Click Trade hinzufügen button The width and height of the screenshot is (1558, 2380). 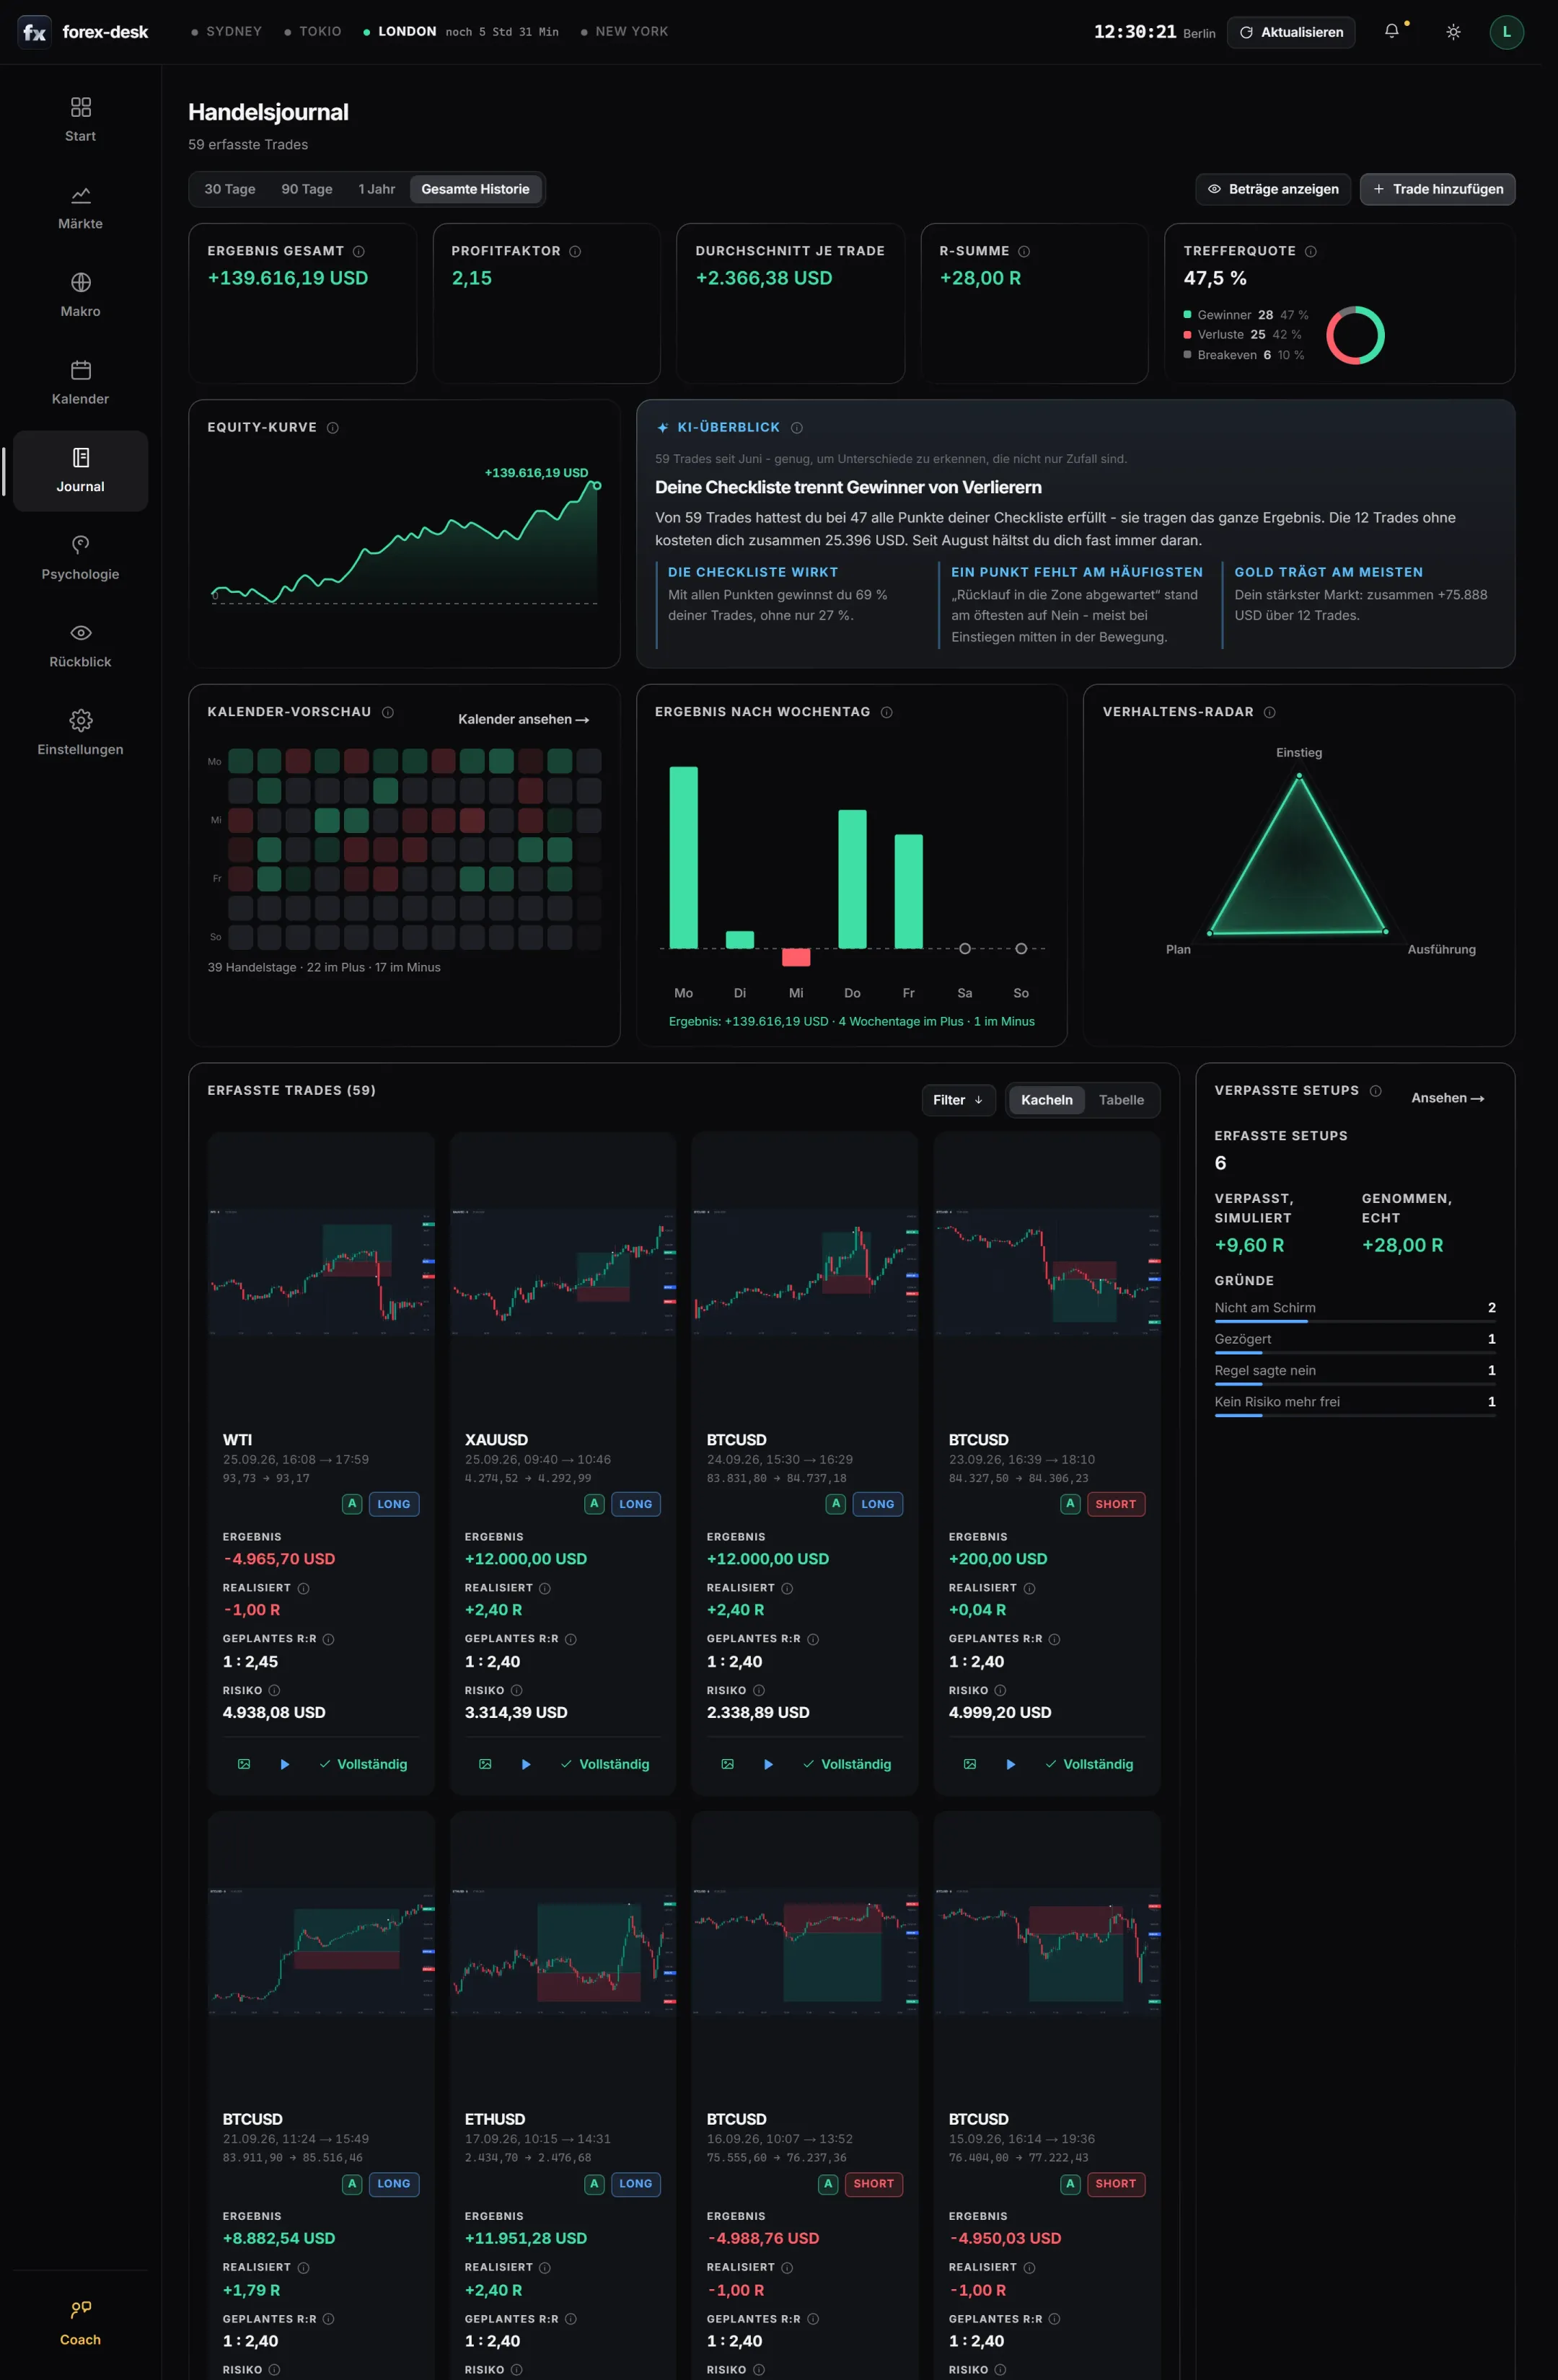(1437, 189)
